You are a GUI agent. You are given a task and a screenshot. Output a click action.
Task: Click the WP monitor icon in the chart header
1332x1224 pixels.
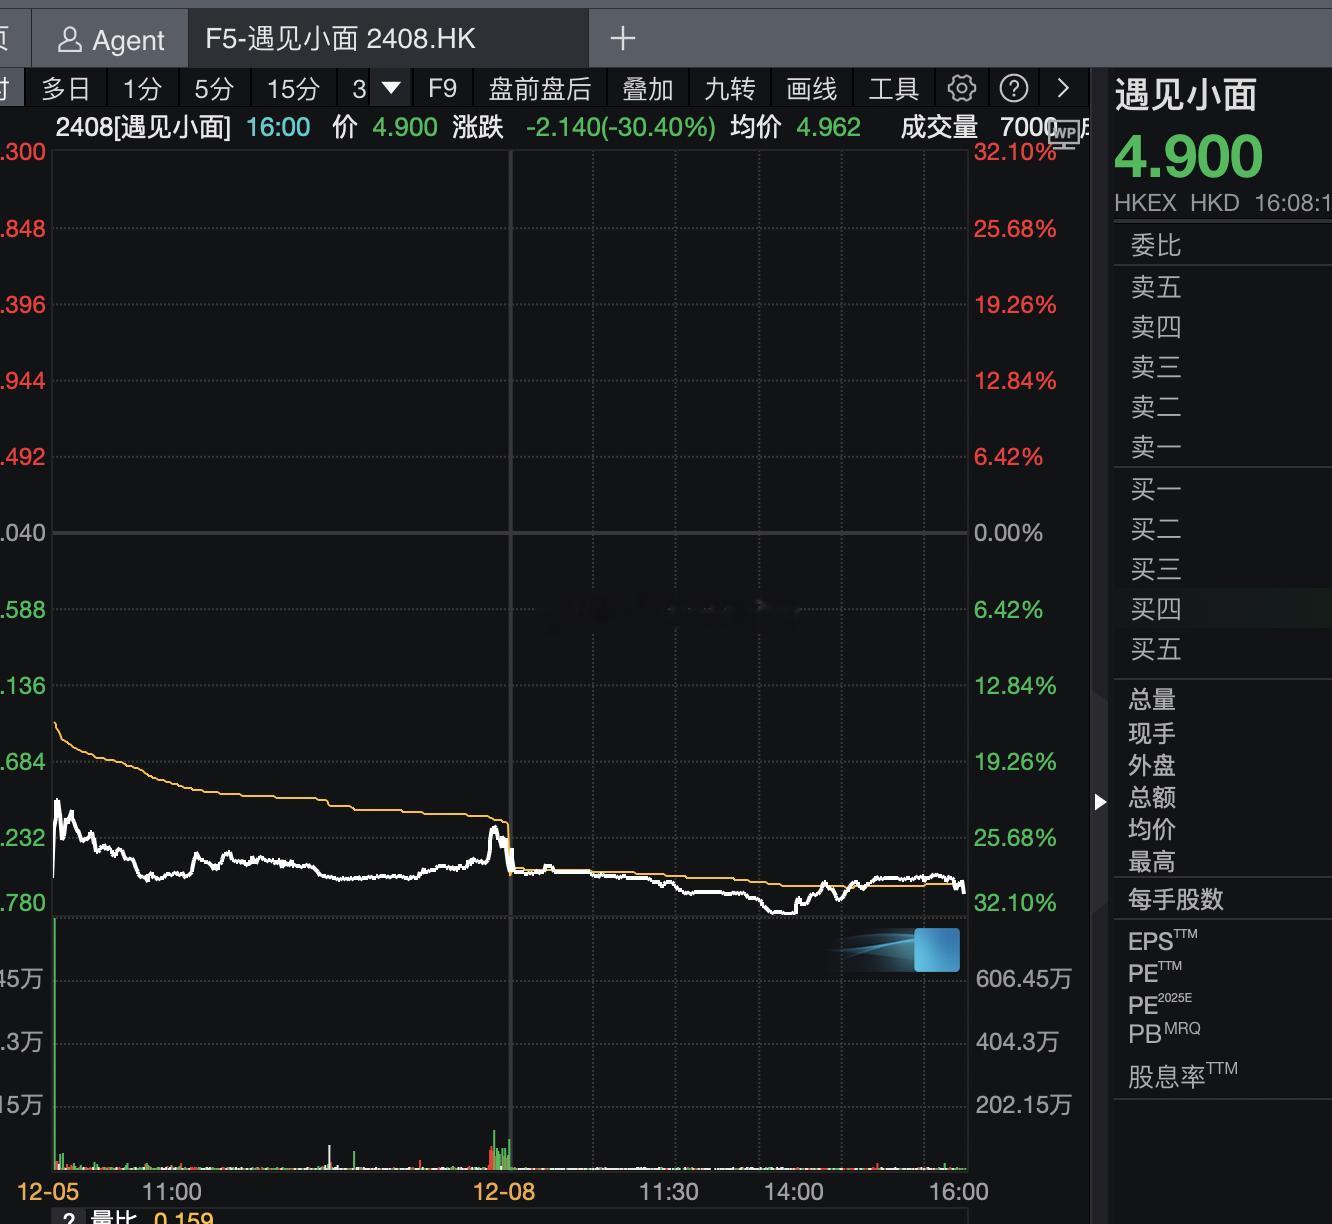(1064, 133)
